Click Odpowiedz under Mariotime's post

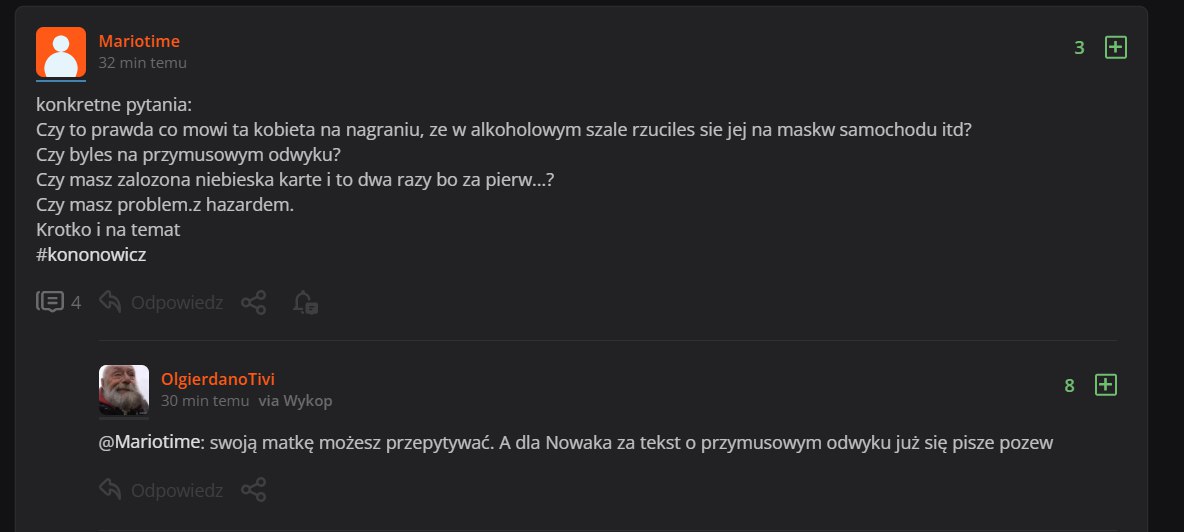coord(161,302)
